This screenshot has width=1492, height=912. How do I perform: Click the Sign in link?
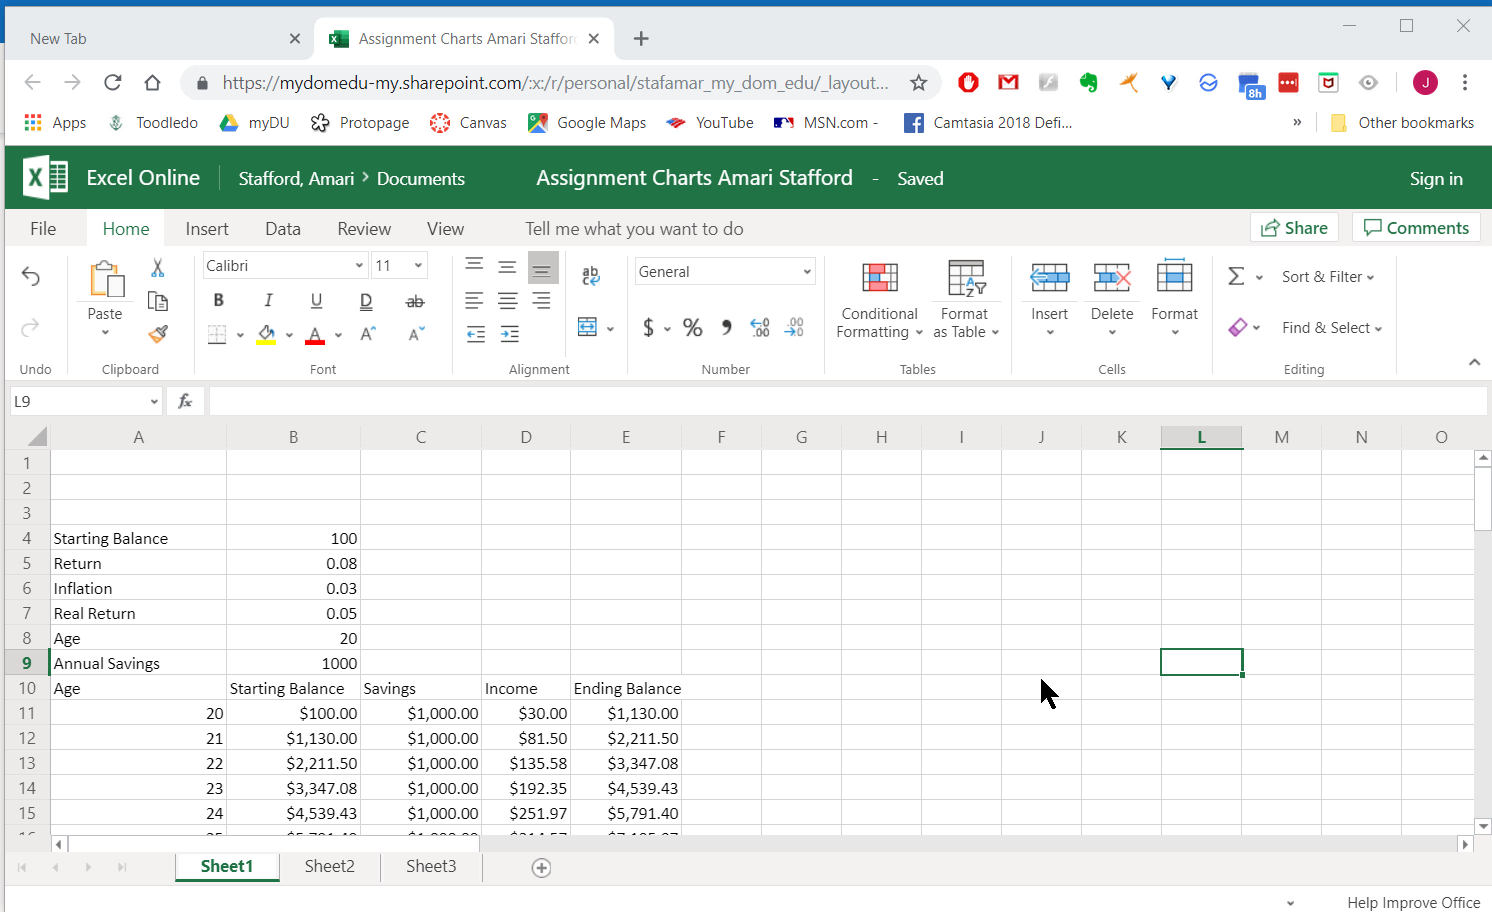pos(1435,179)
